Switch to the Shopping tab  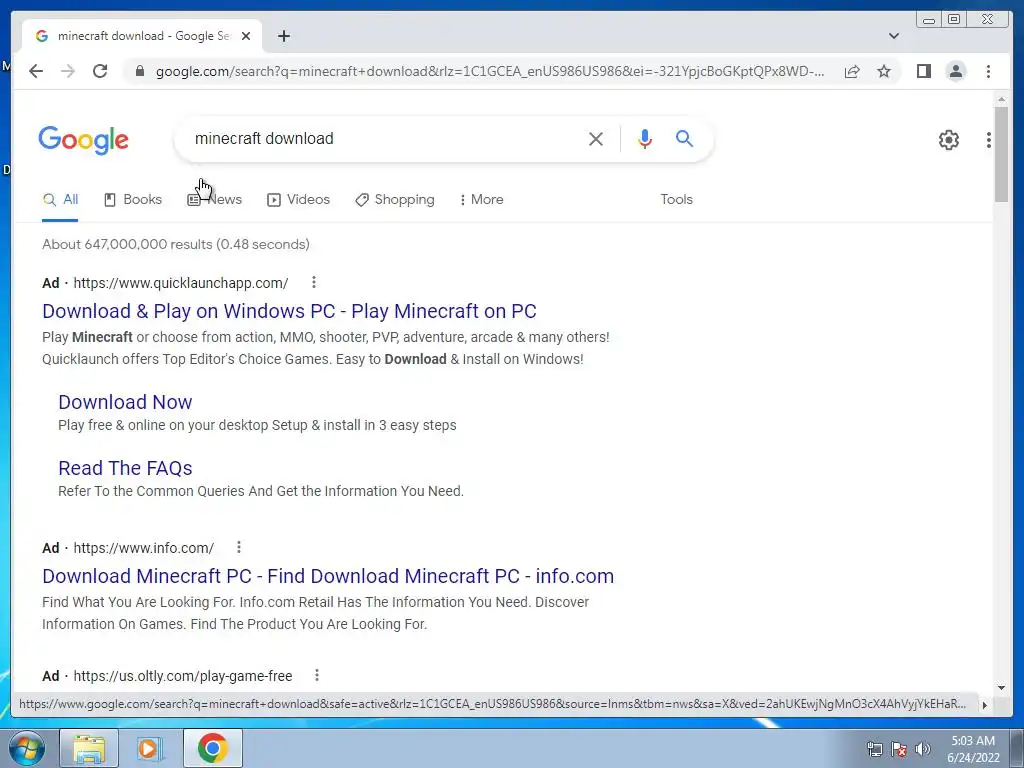(394, 199)
